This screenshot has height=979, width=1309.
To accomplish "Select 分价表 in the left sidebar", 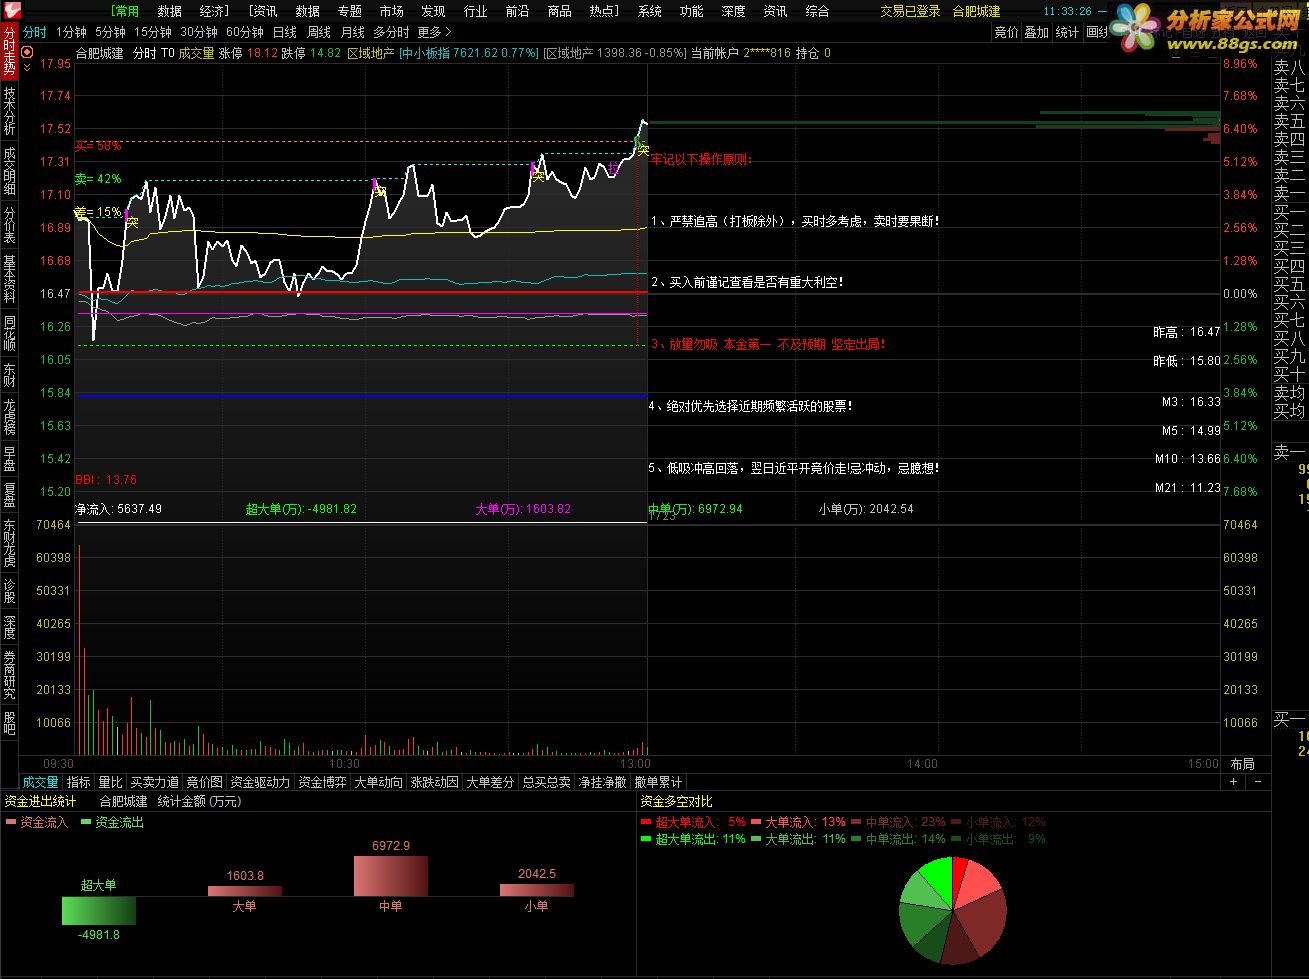I will point(9,225).
